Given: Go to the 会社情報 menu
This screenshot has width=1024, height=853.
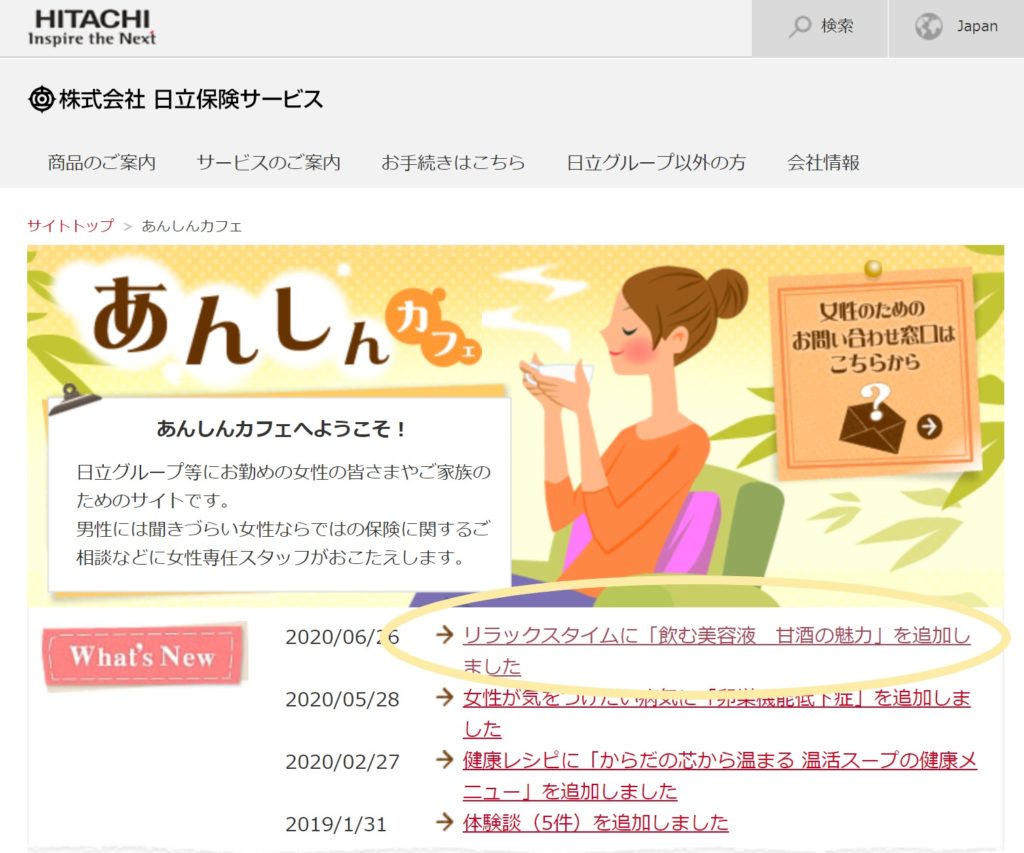Looking at the screenshot, I should click(x=823, y=162).
